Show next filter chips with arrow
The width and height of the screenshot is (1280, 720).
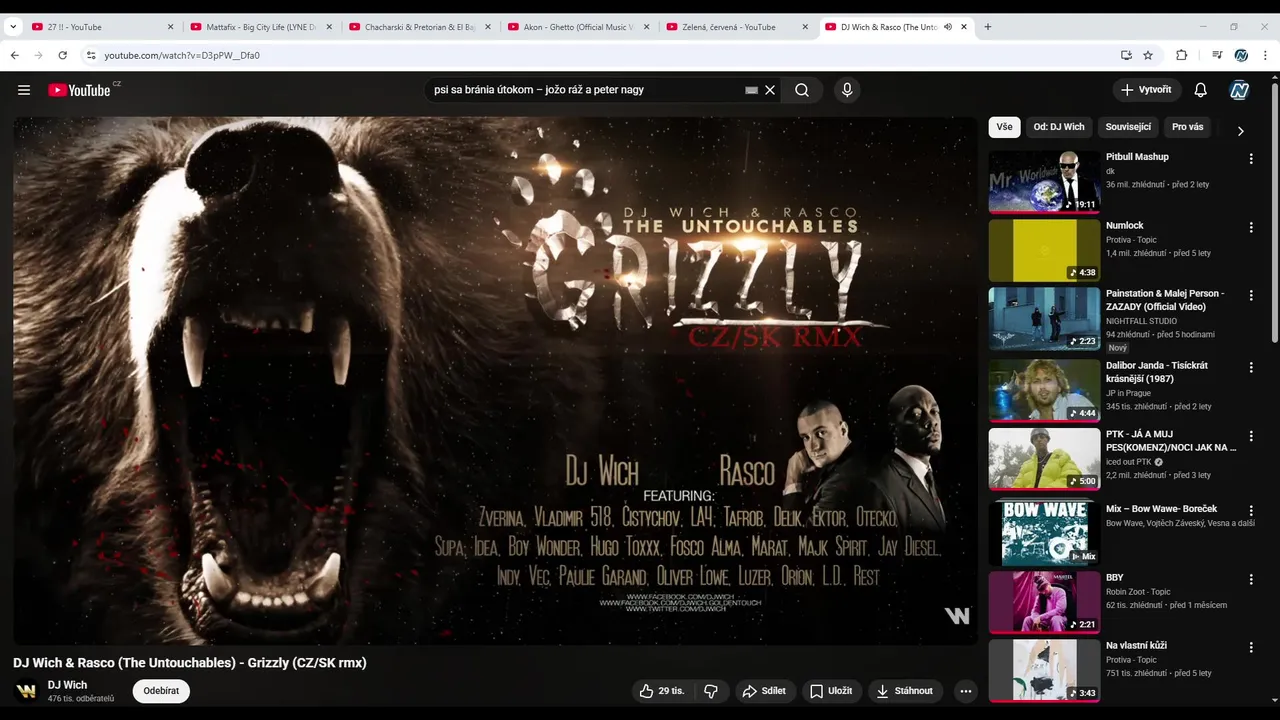(1240, 131)
